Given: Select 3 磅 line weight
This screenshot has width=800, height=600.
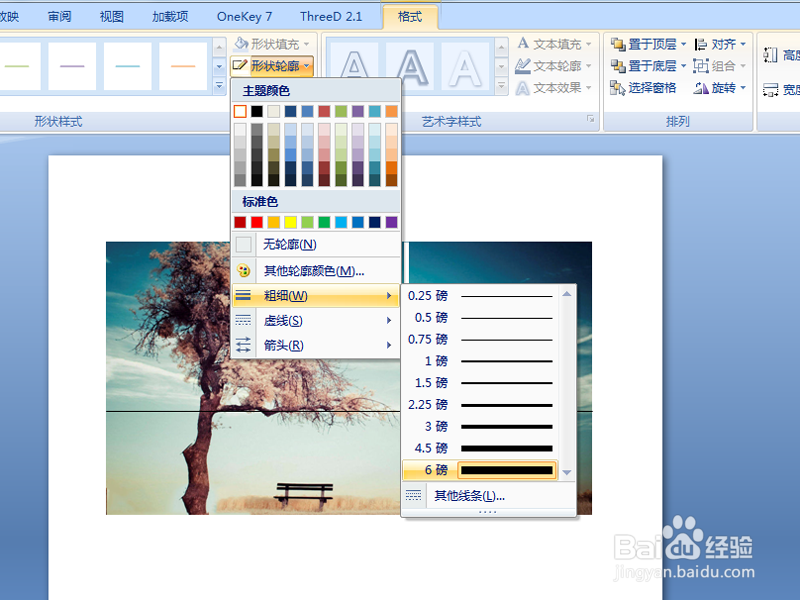Looking at the screenshot, I should [x=481, y=427].
